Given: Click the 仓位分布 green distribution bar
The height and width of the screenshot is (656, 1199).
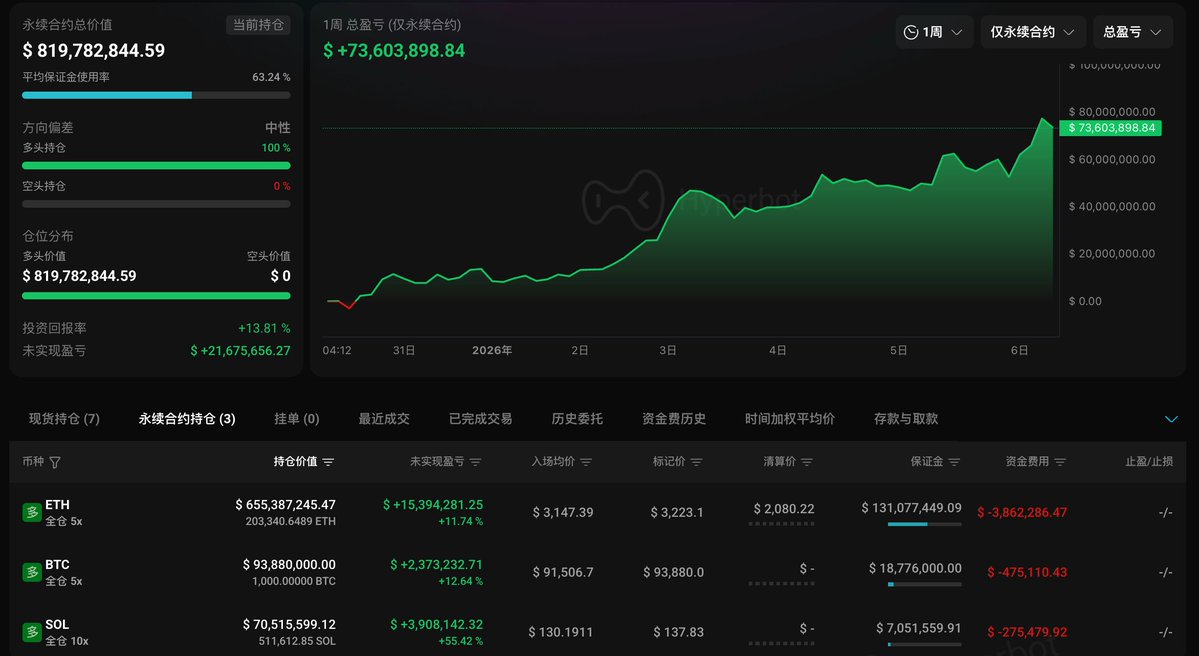Looking at the screenshot, I should [x=156, y=296].
